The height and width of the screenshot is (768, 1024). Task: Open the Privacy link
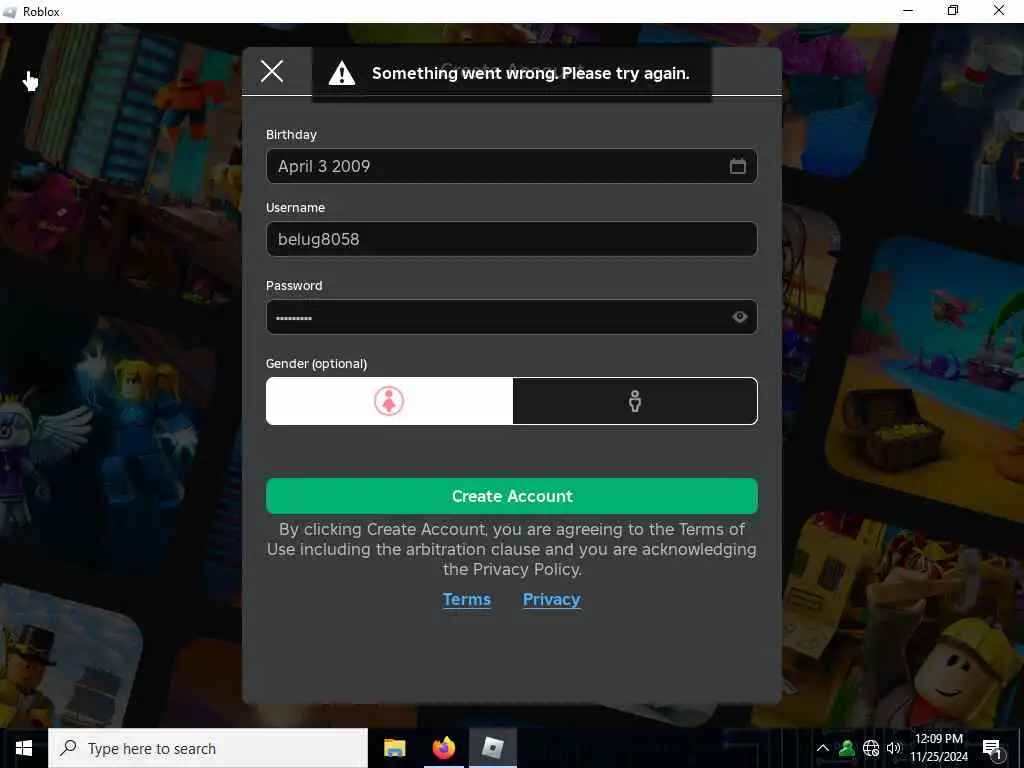551,600
